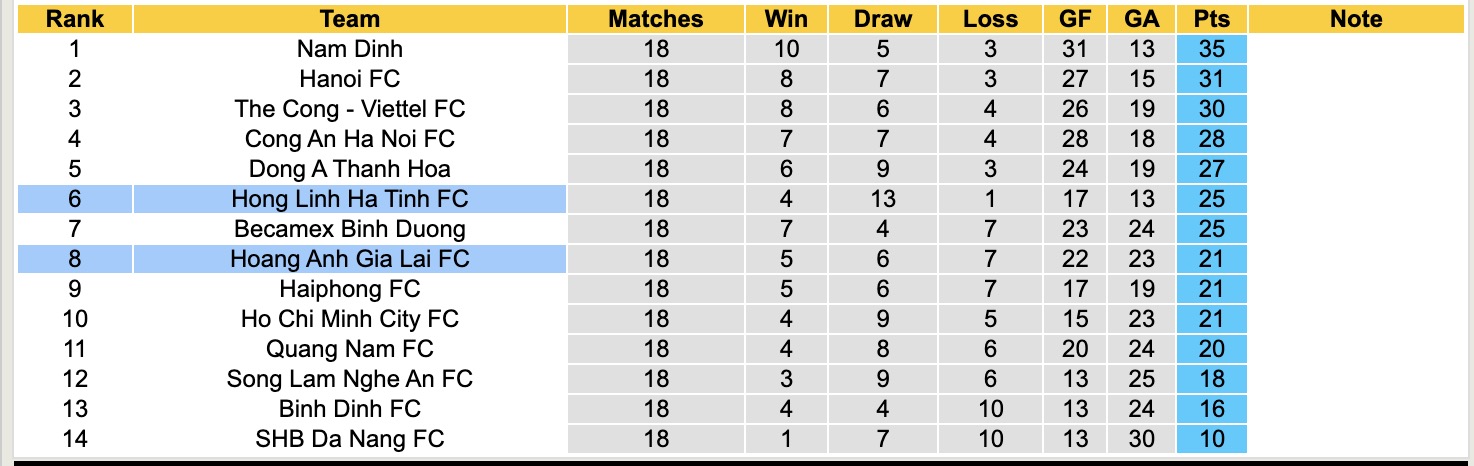Click highlighted Hoang Anh Gia Lai FC
The height and width of the screenshot is (466, 1474).
pos(350,259)
